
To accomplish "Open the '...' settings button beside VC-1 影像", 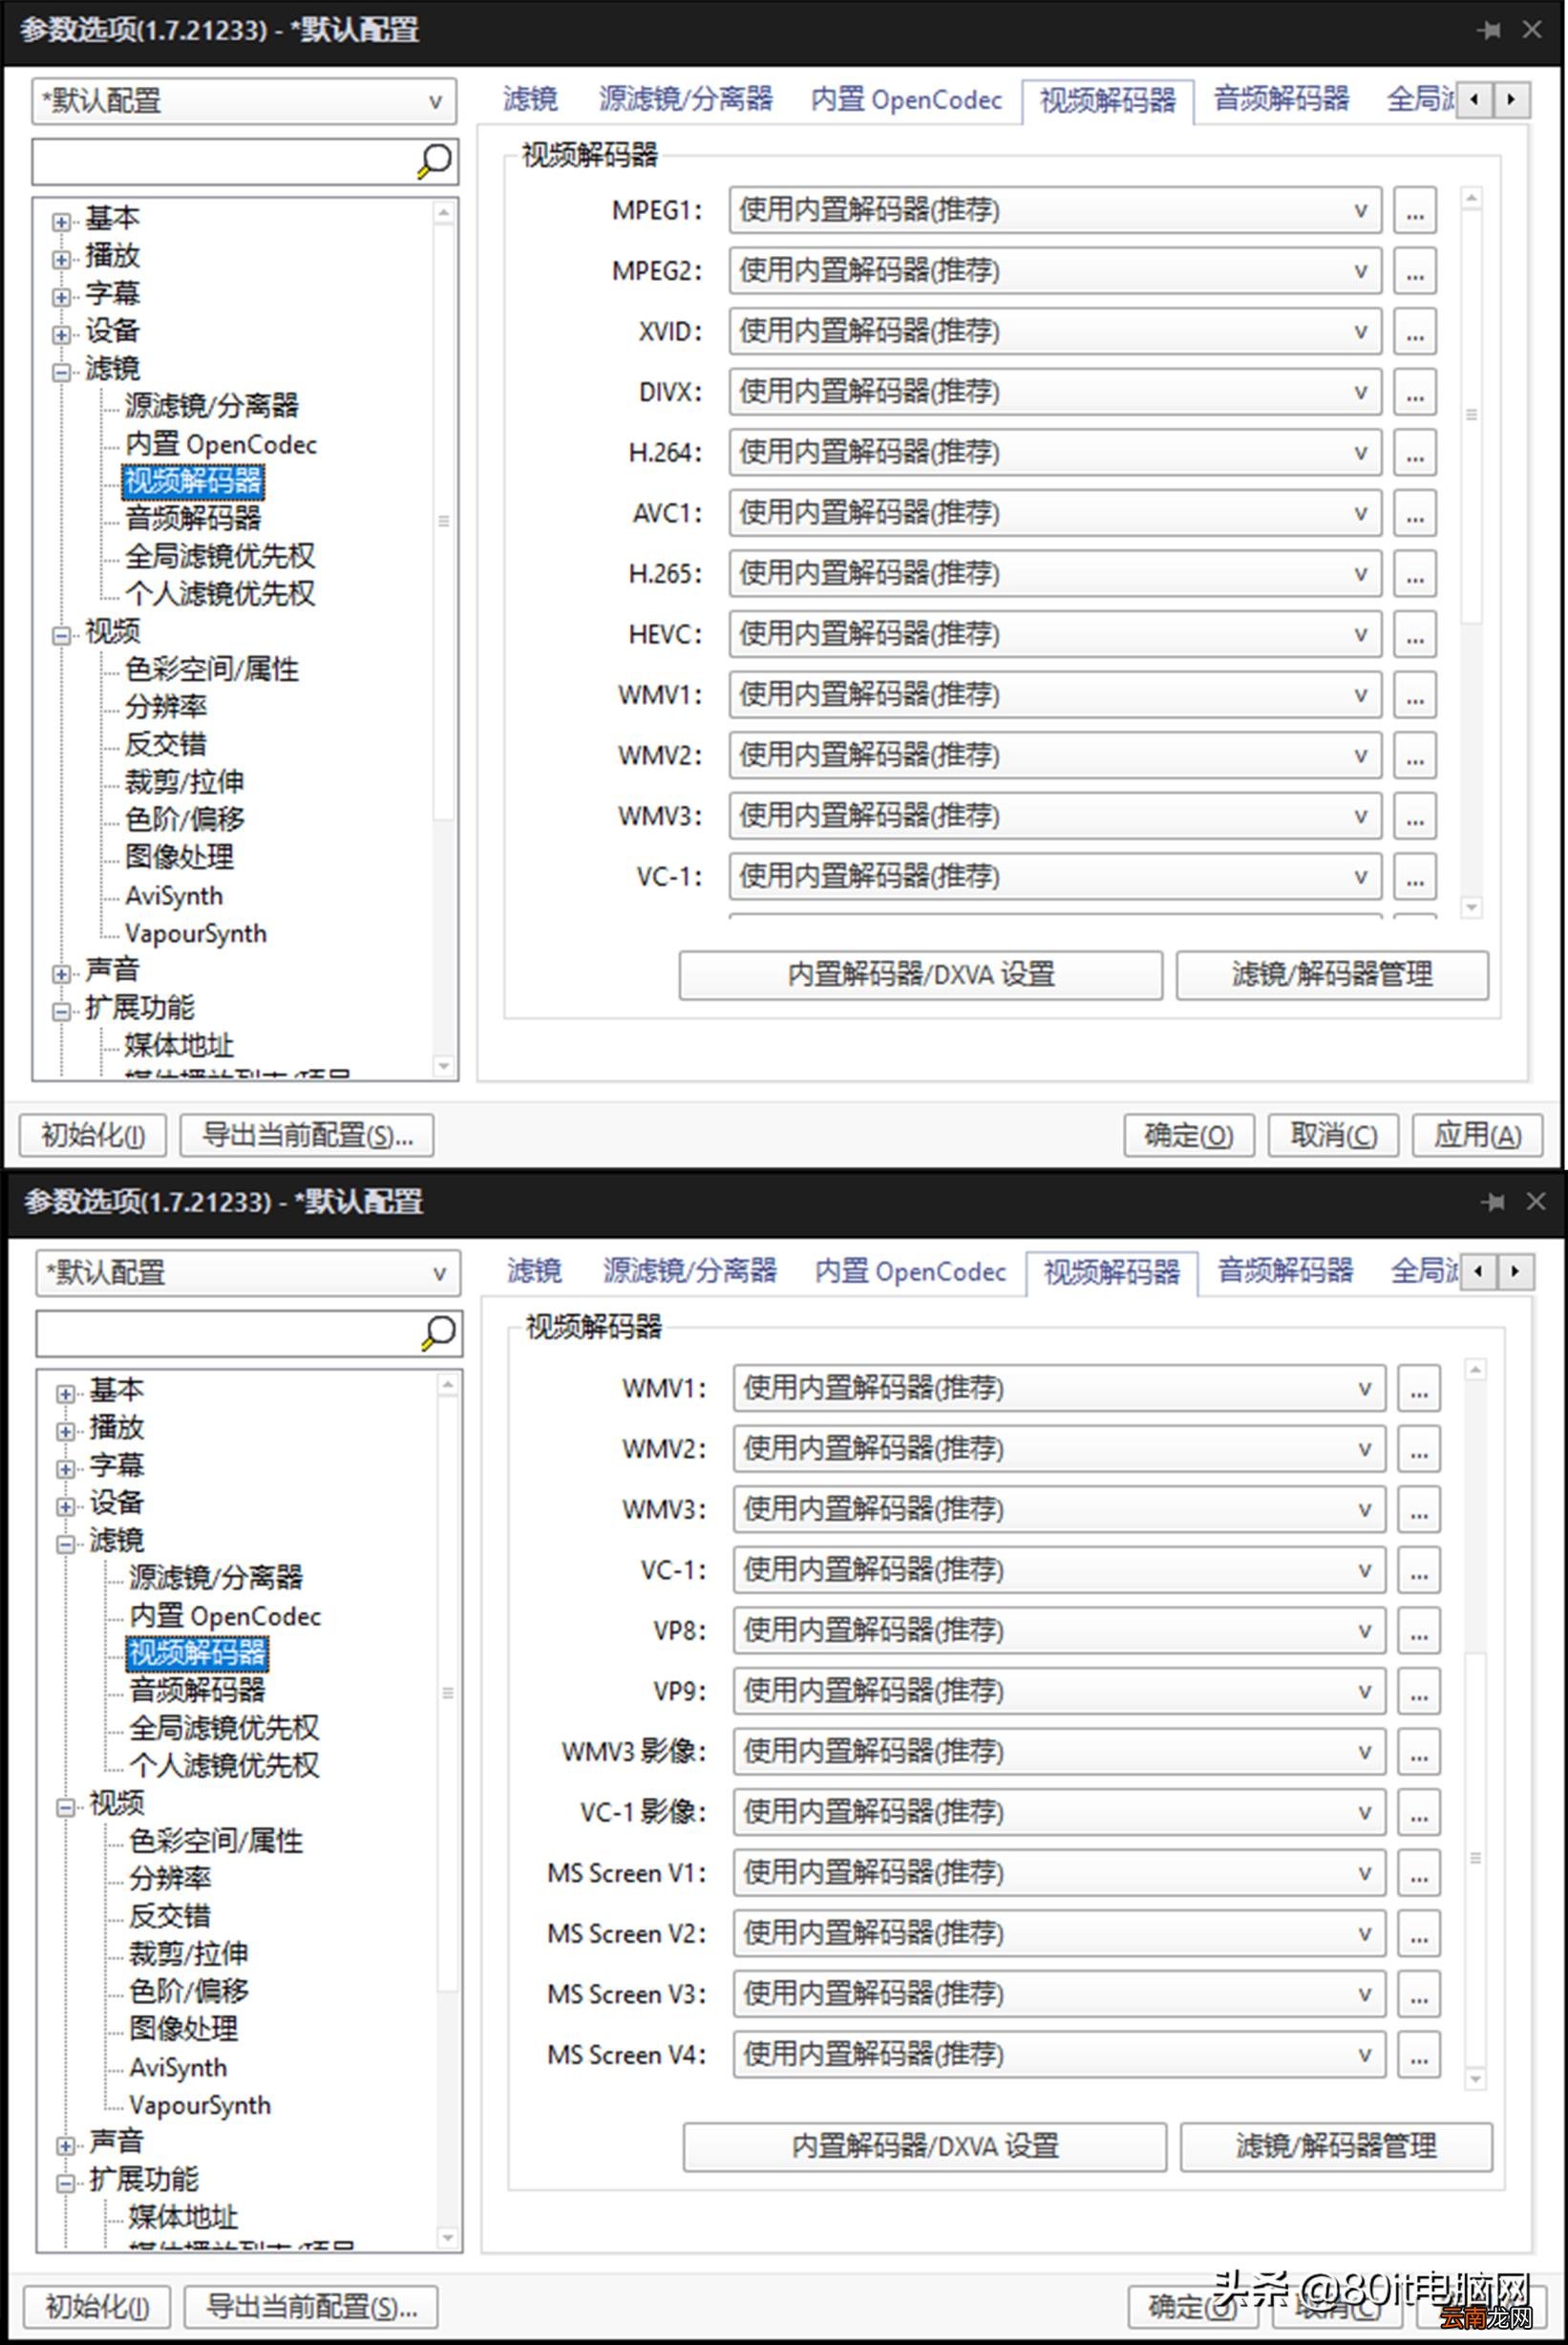I will point(1419,1812).
